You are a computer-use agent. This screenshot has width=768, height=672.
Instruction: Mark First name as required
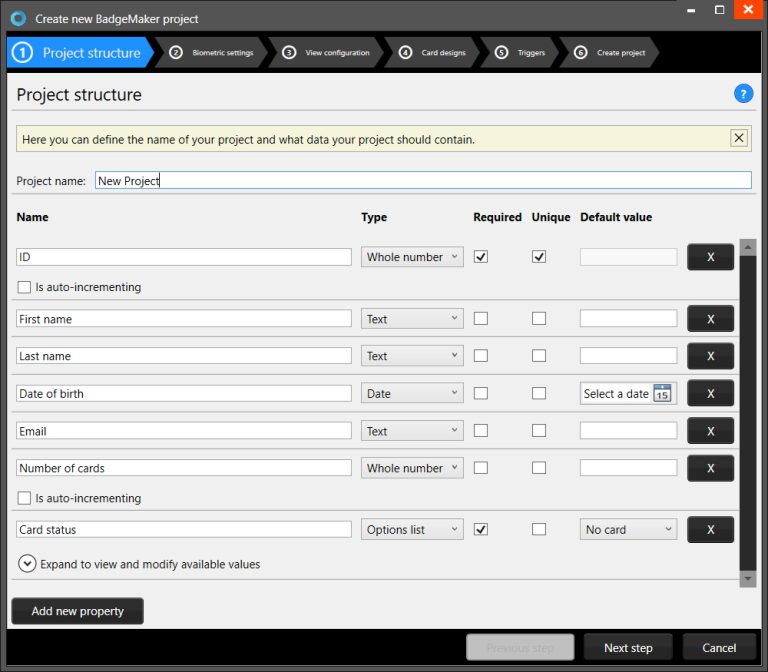coord(481,319)
